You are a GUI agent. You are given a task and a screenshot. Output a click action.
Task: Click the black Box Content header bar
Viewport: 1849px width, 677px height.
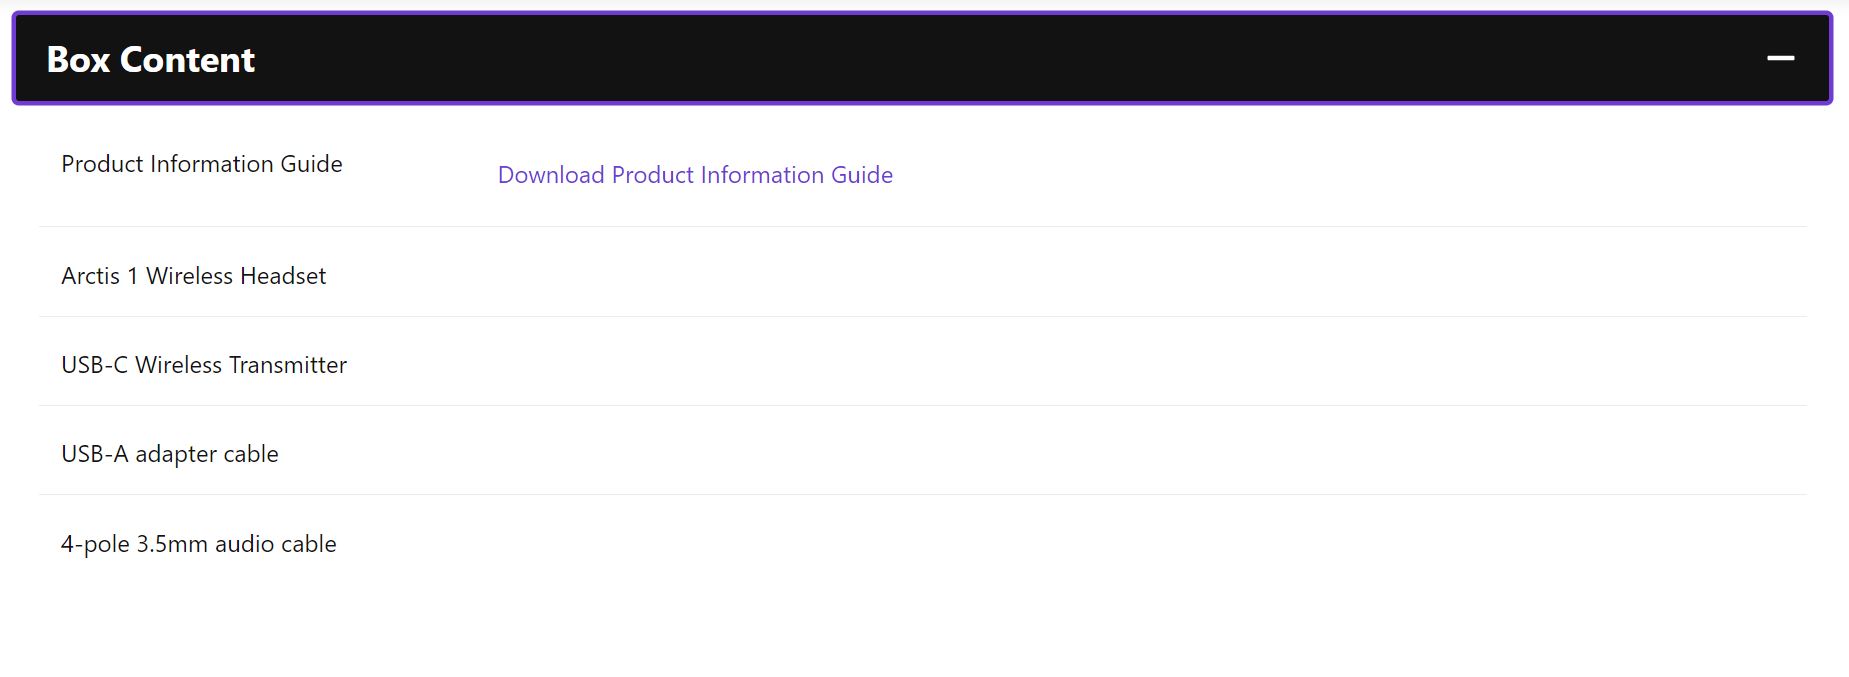[x=922, y=58]
